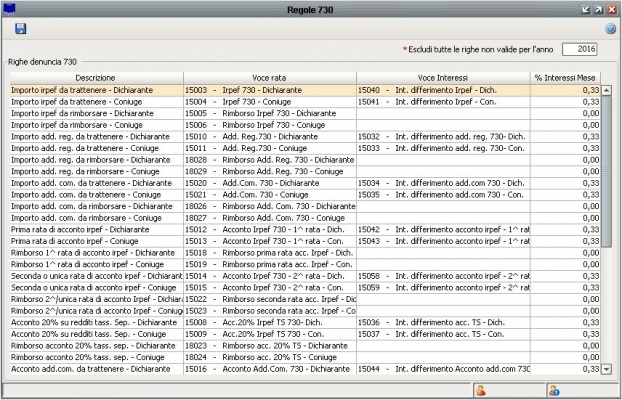The height and width of the screenshot is (400, 622).
Task: Select row Prima rata di acconto irpef - Coniuge
Action: (x=94, y=241)
